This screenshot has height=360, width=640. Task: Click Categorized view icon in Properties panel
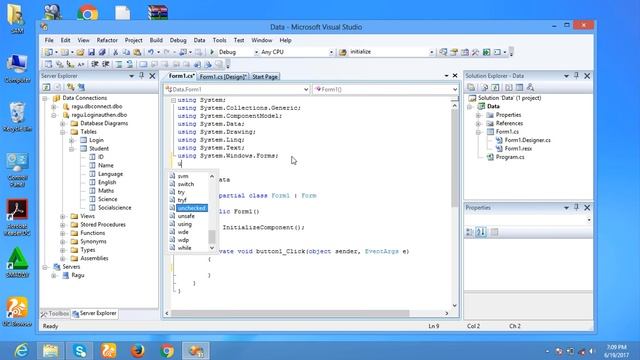coord(470,232)
